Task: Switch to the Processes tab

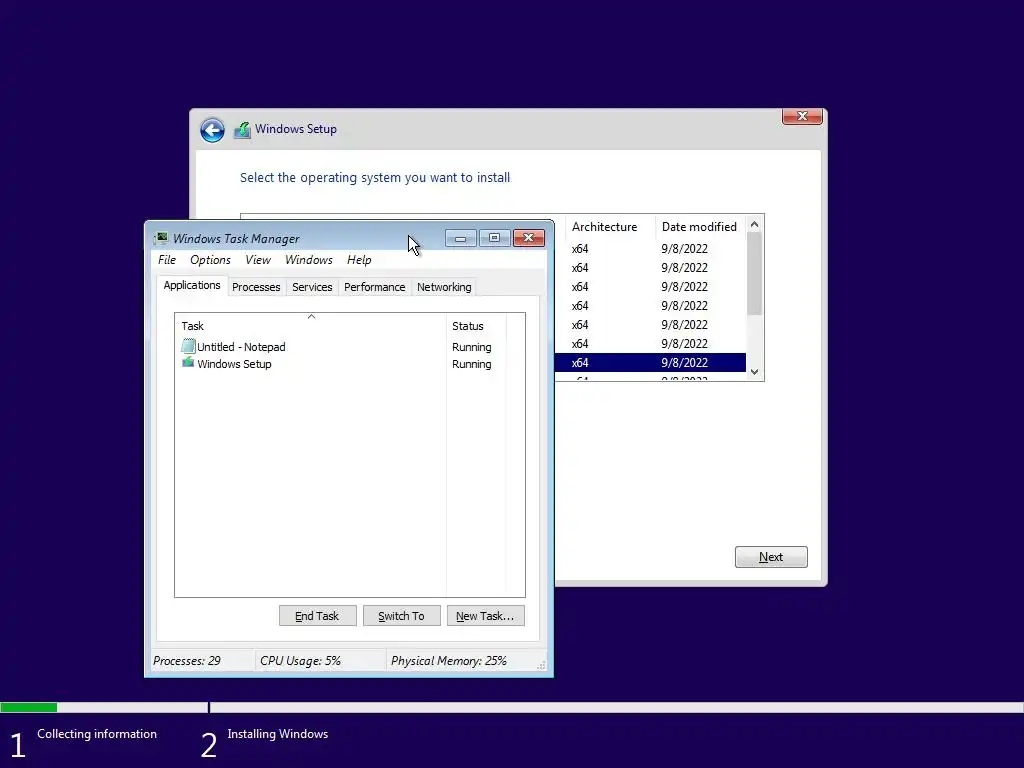Action: pyautogui.click(x=256, y=287)
